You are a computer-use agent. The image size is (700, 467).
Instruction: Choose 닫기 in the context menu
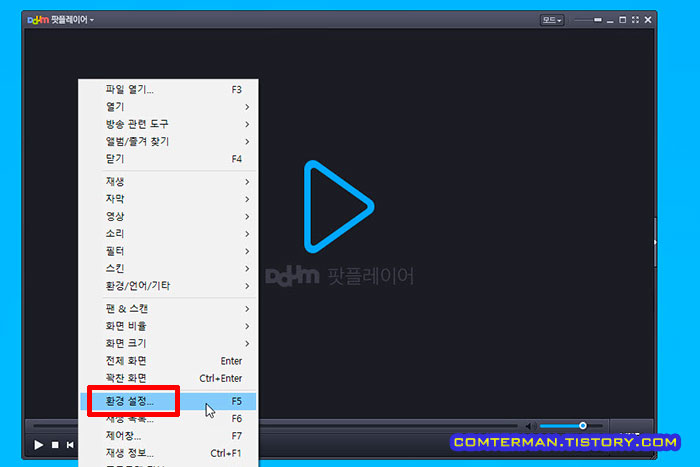pos(168,159)
